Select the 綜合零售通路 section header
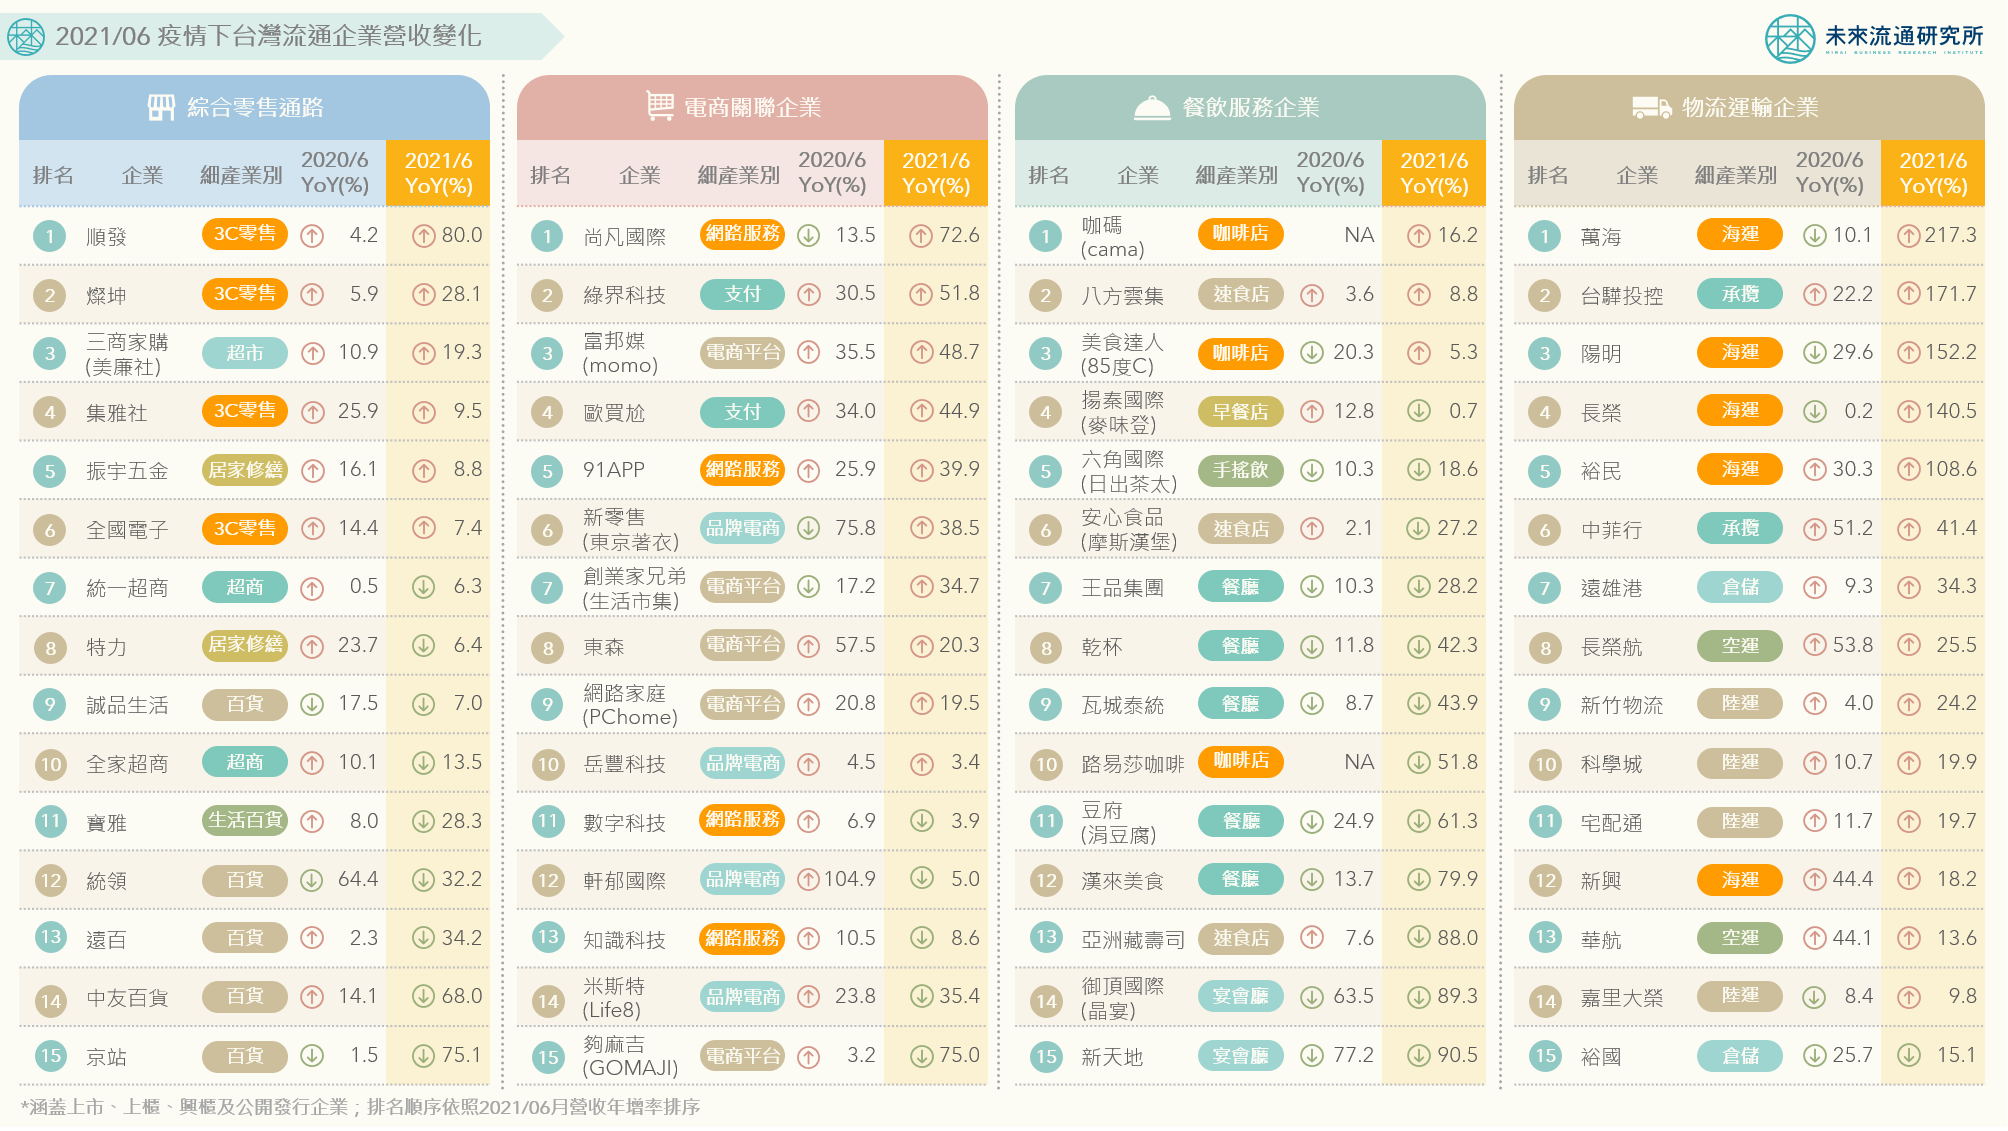 (x=254, y=107)
